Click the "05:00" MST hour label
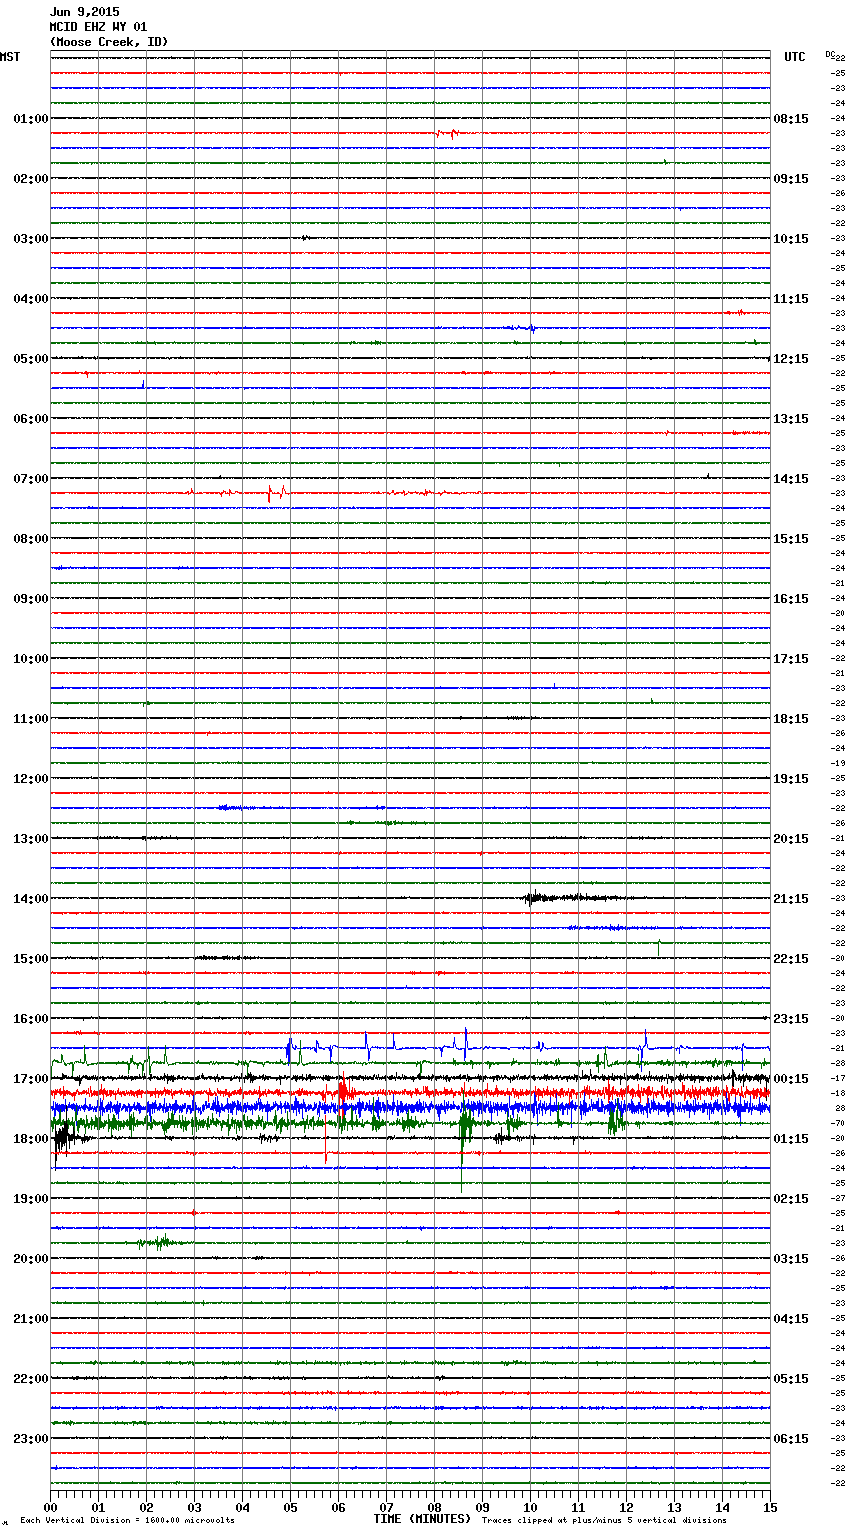 (31, 359)
